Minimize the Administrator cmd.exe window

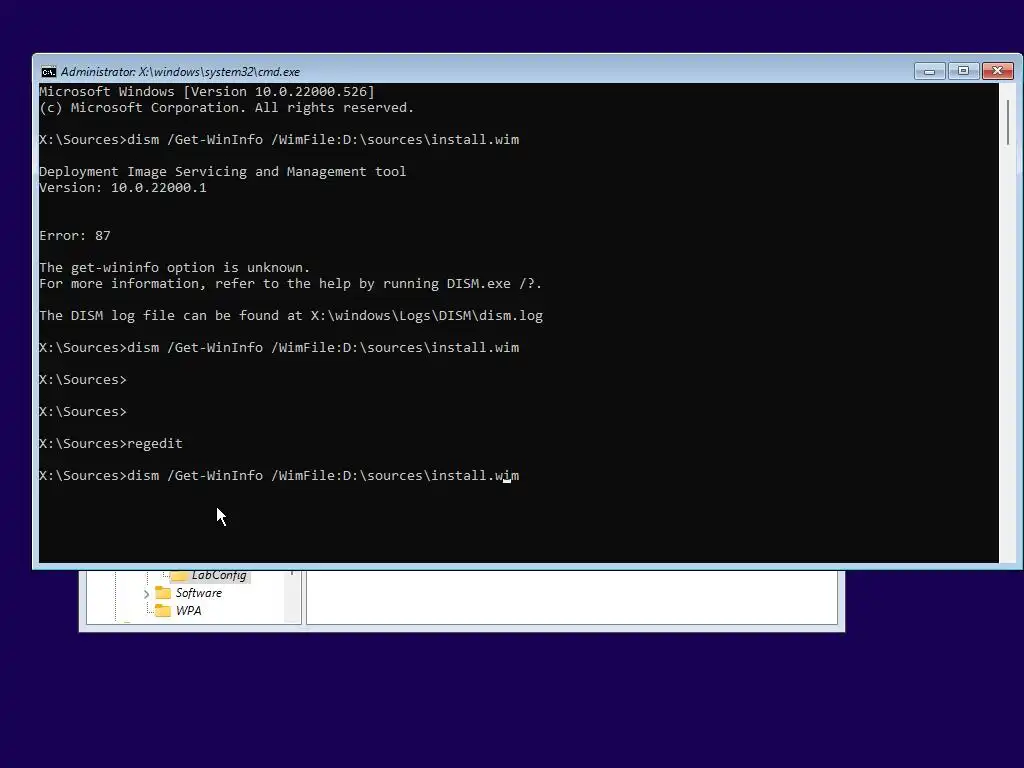[929, 71]
